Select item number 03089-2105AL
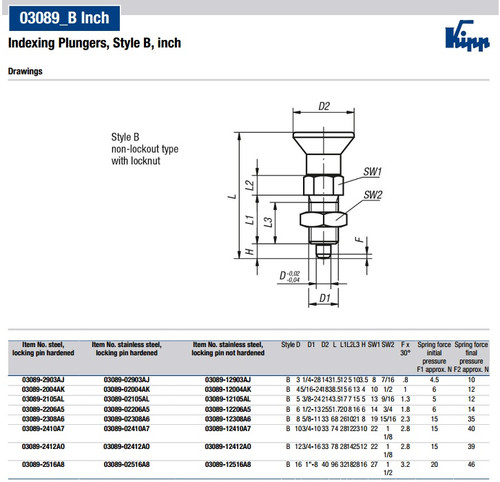Screen dimensions: 500x482 (43, 399)
